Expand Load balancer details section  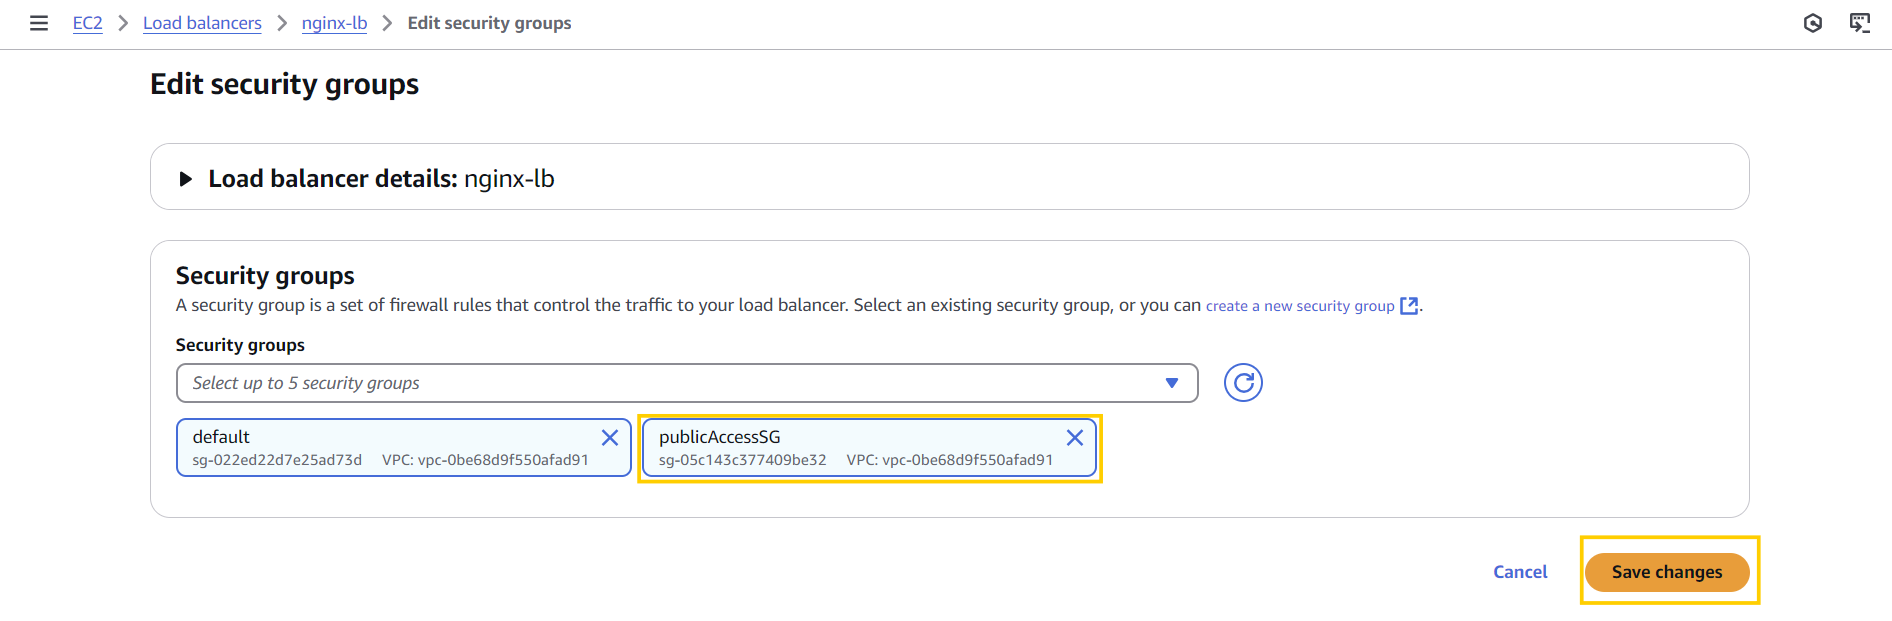tap(185, 179)
